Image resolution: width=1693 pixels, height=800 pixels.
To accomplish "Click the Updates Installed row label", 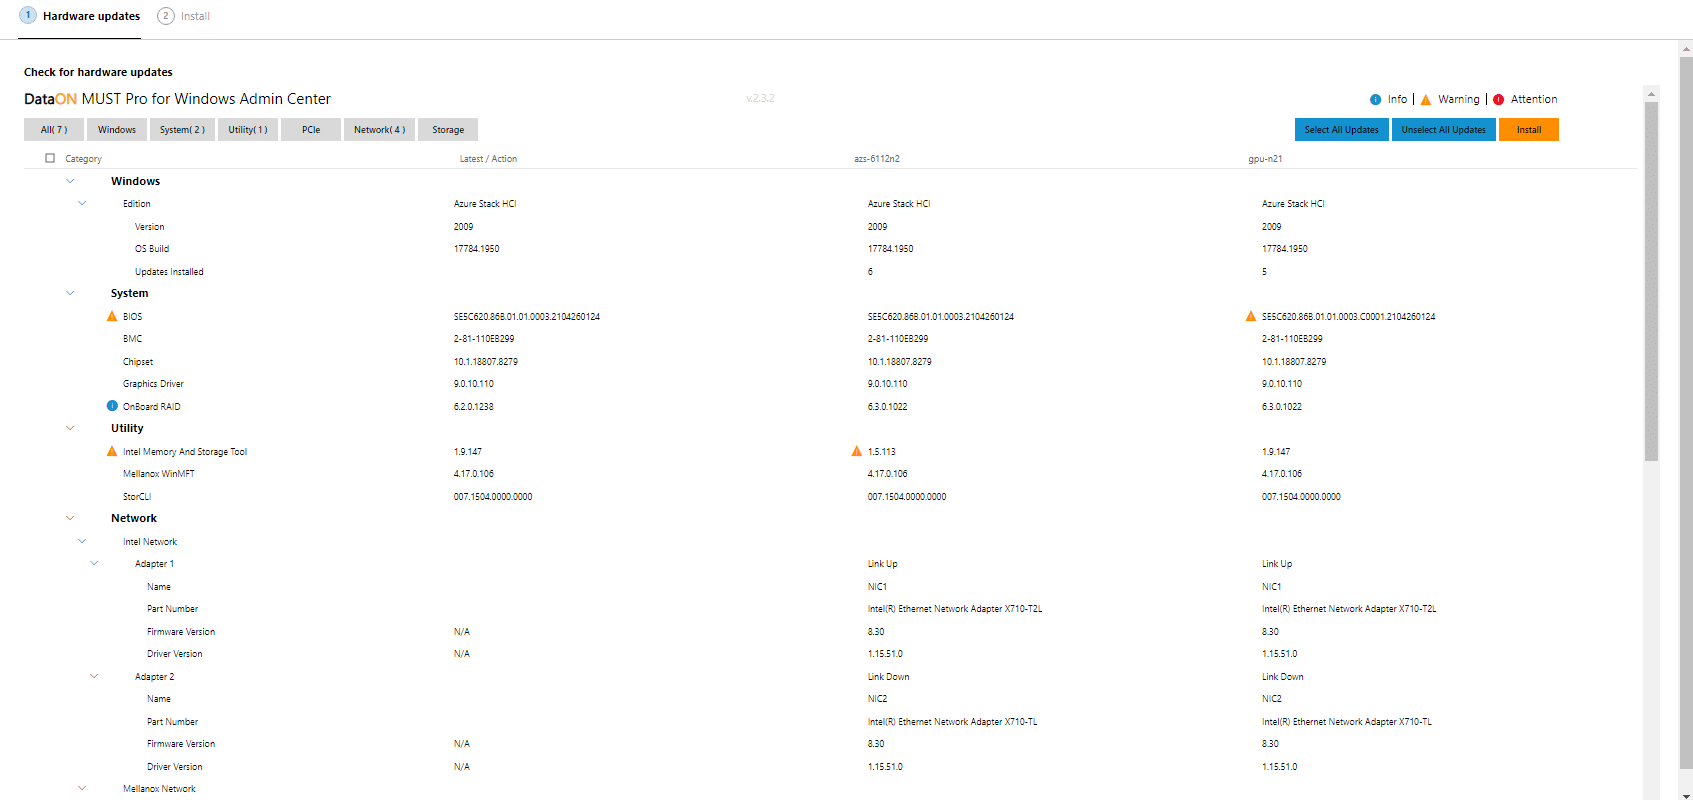I will pos(169,271).
